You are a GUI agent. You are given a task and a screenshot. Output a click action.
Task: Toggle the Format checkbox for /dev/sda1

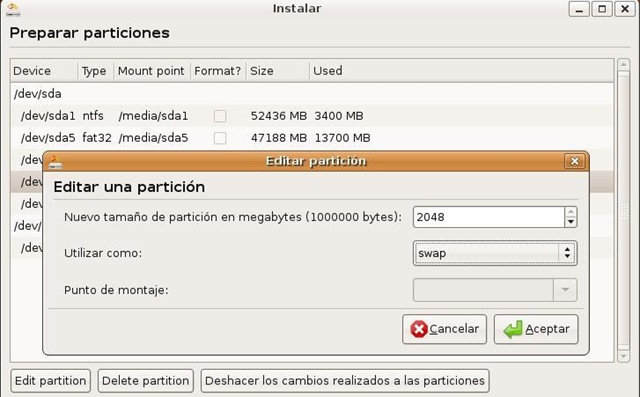coord(220,116)
